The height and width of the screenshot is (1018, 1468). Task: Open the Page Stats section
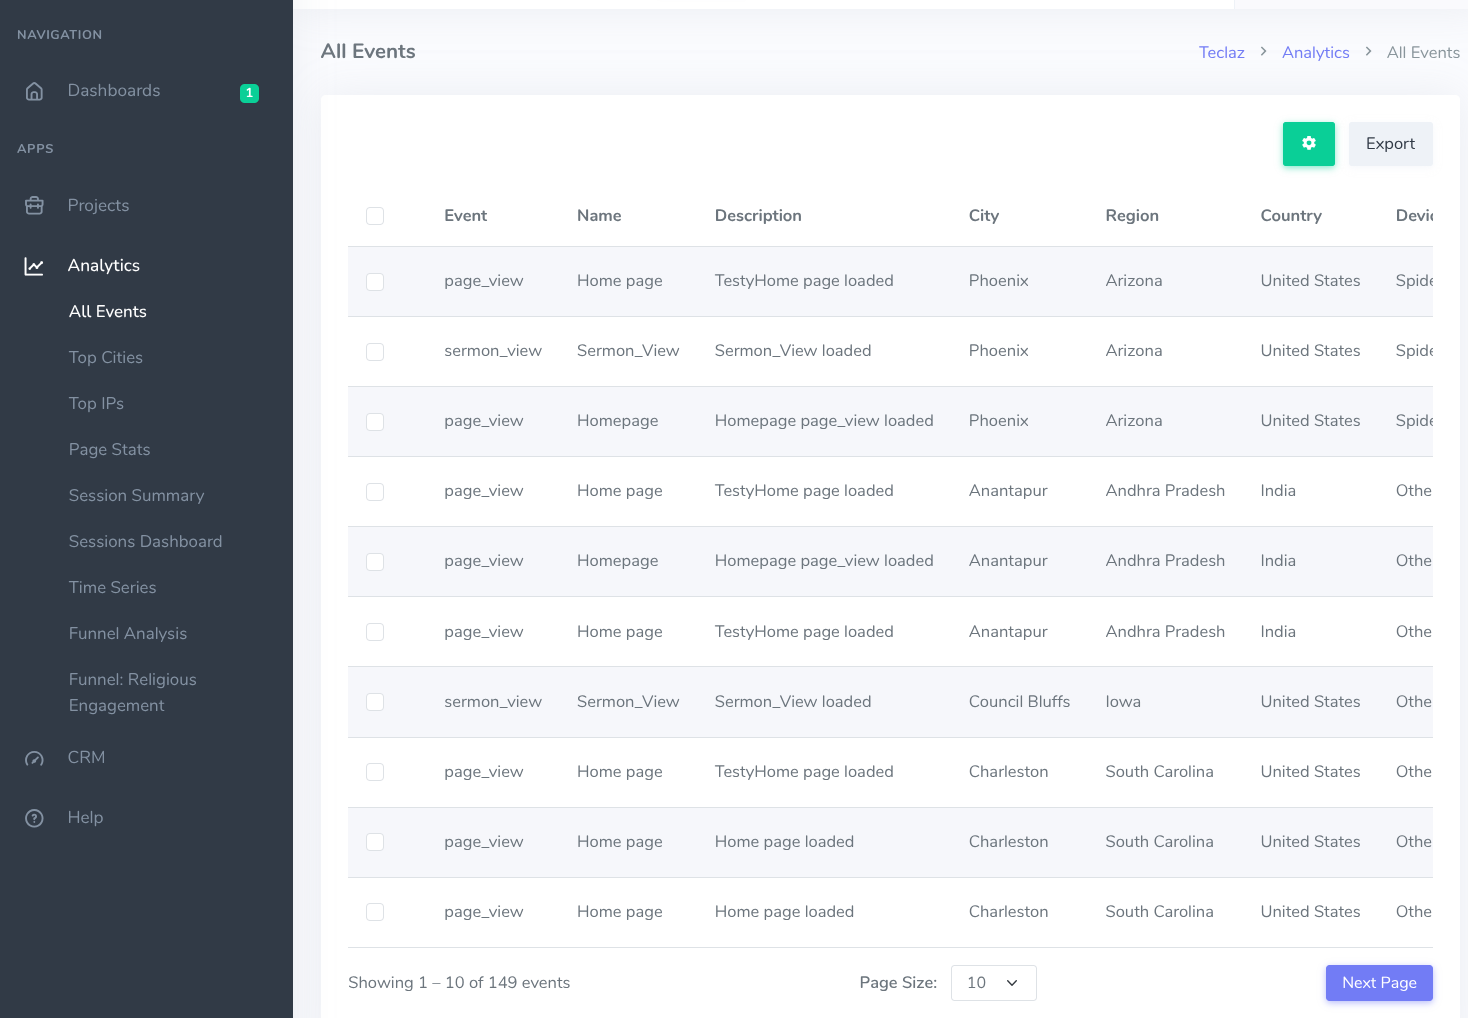pos(109,449)
